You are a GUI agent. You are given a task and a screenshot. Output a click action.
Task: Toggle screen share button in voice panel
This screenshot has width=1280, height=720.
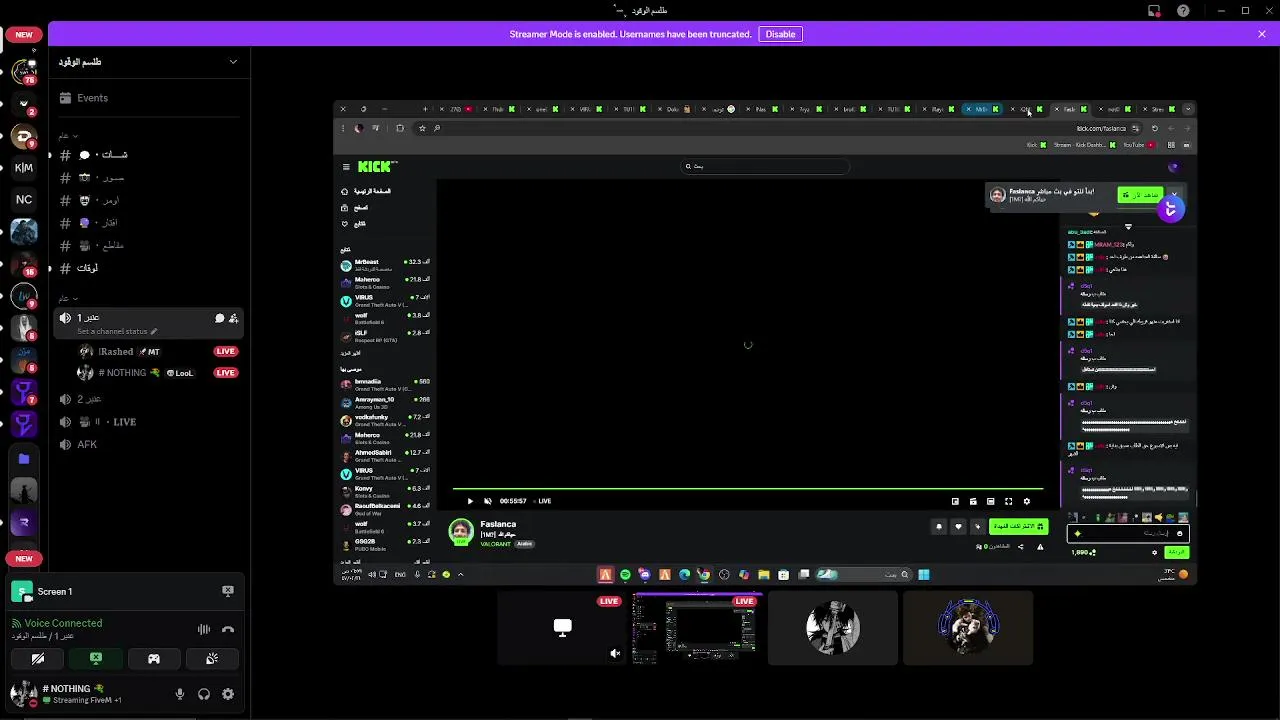click(x=96, y=659)
